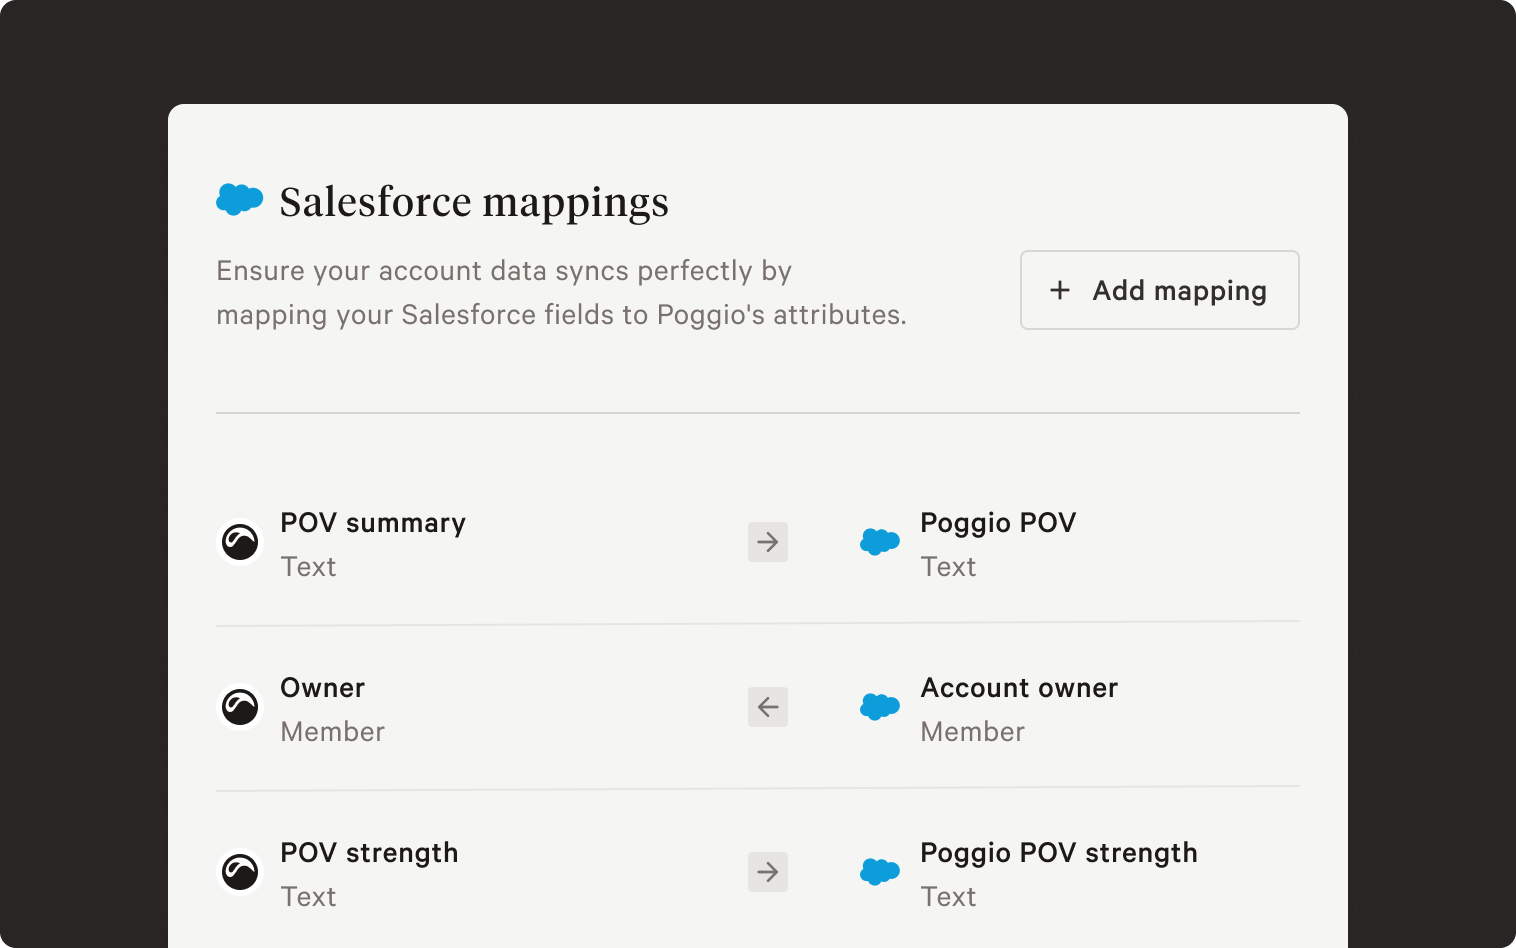Toggle the right arrow for POV strength
Screen dimensions: 1516x948
[x=768, y=872]
